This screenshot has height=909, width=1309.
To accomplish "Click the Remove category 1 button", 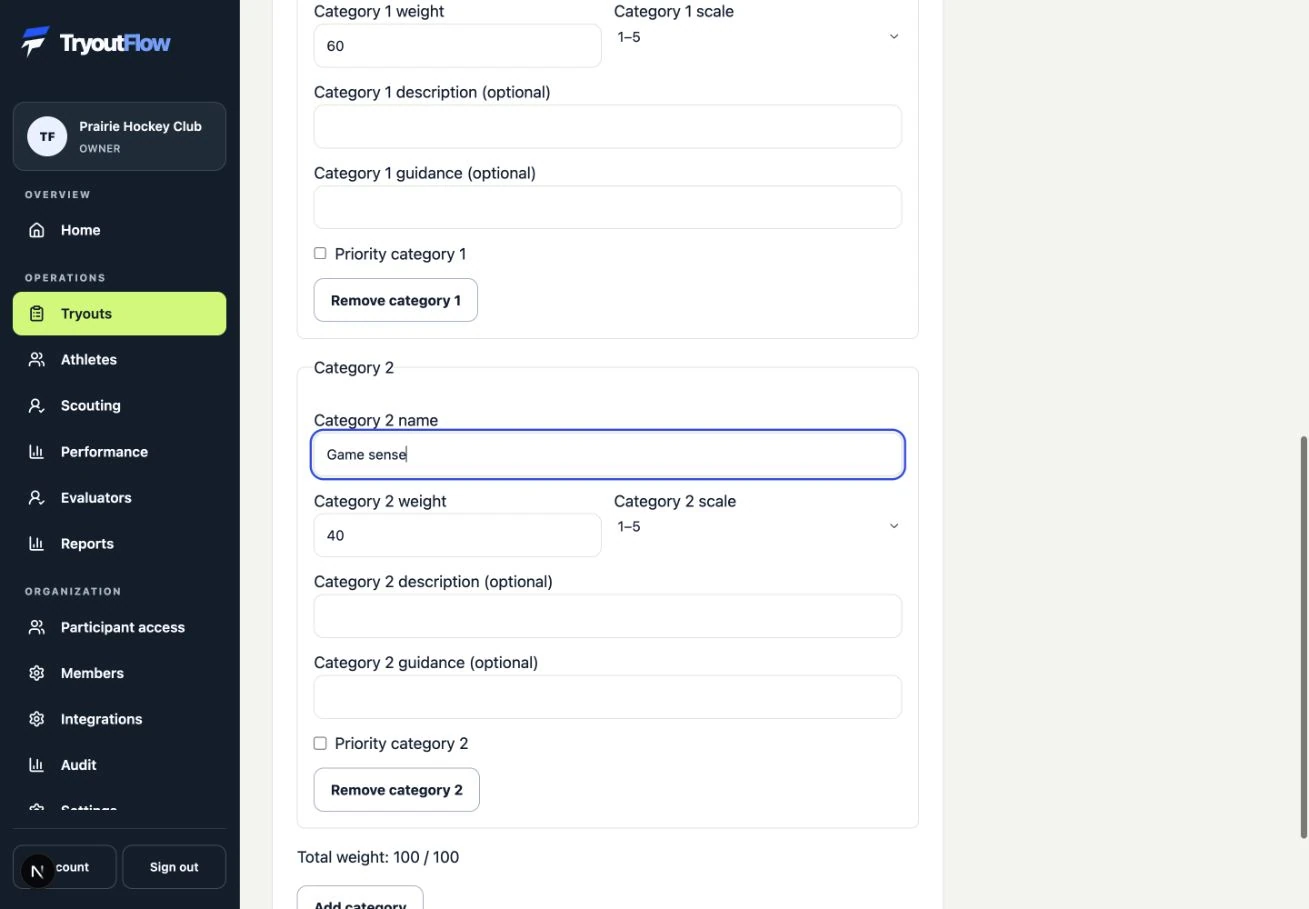I will 396,301.
